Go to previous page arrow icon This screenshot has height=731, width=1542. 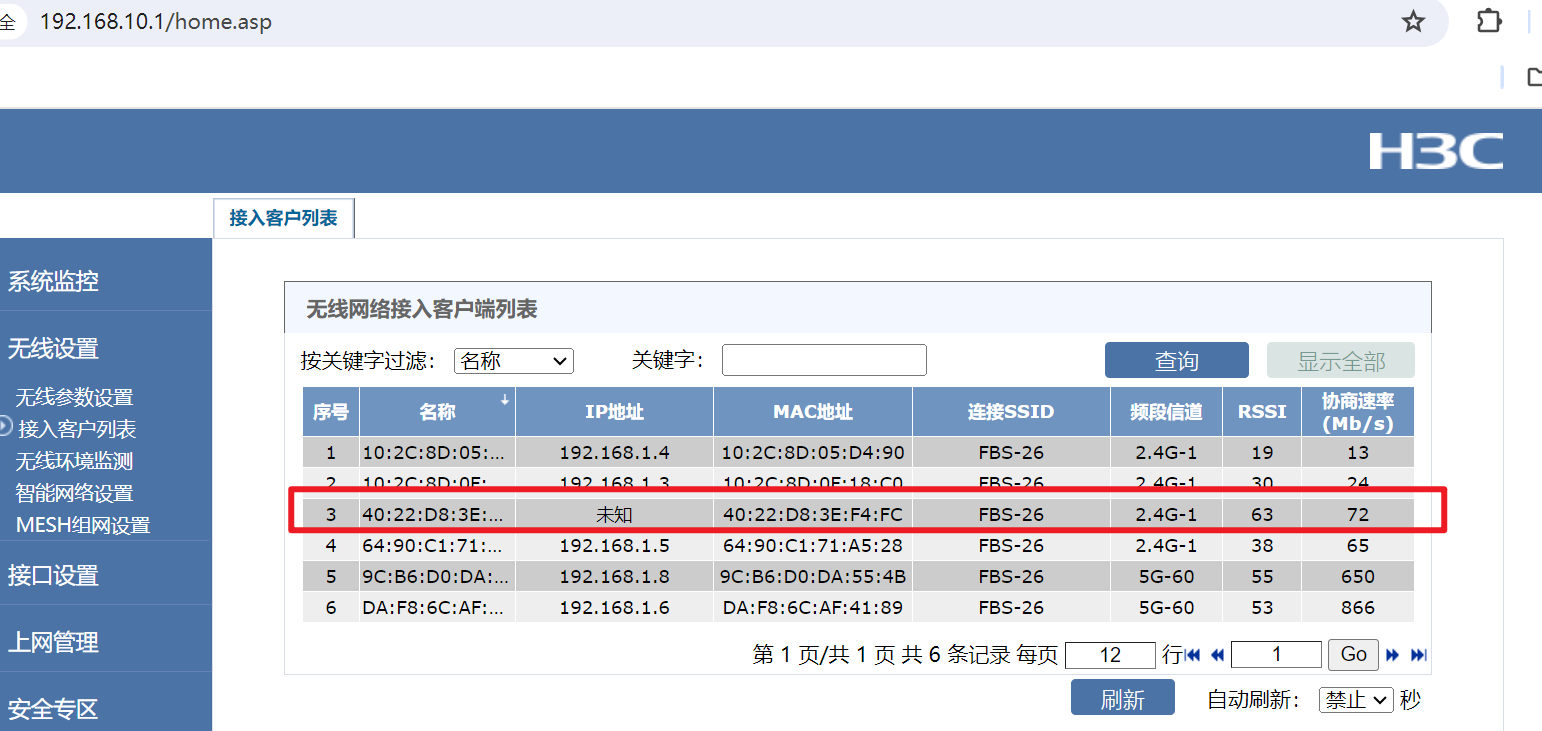point(1217,655)
